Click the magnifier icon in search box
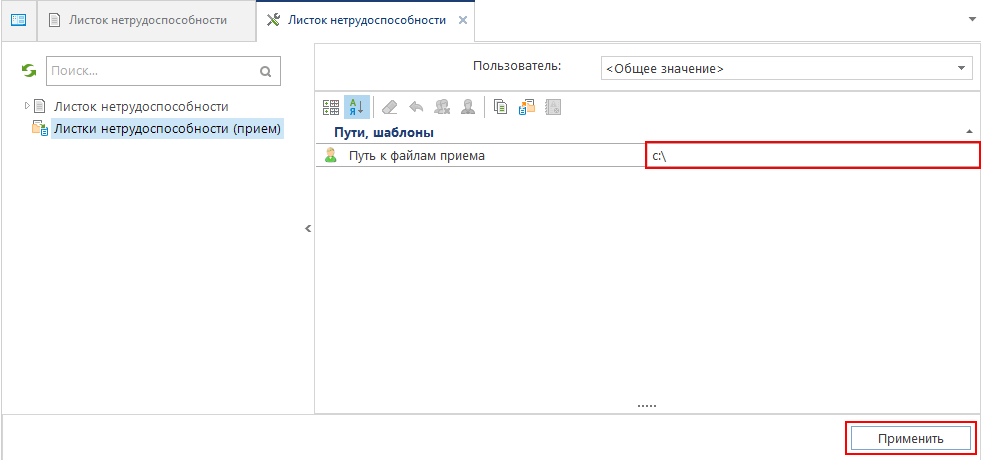Image resolution: width=981 pixels, height=460 pixels. coord(265,71)
